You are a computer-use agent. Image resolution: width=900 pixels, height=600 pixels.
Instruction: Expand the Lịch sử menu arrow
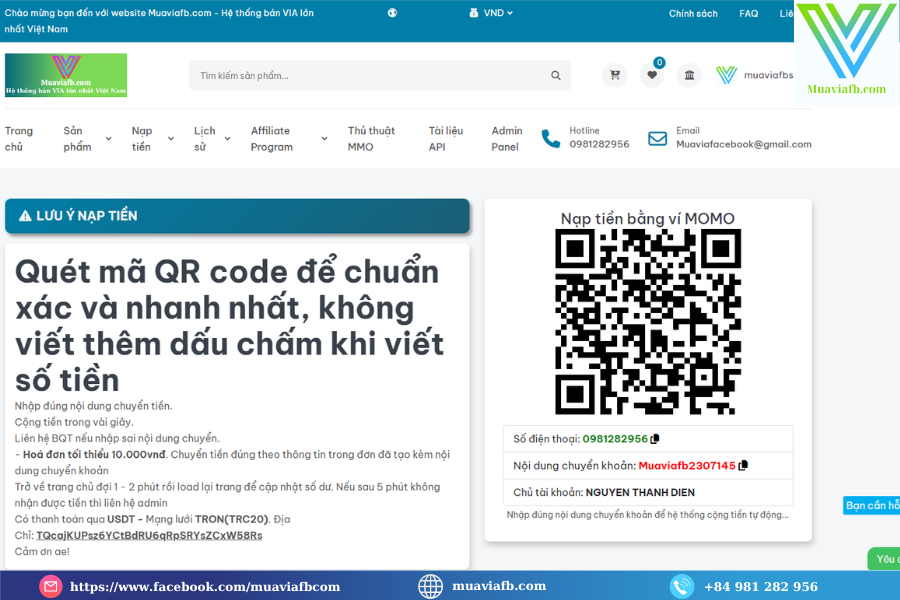pos(227,139)
